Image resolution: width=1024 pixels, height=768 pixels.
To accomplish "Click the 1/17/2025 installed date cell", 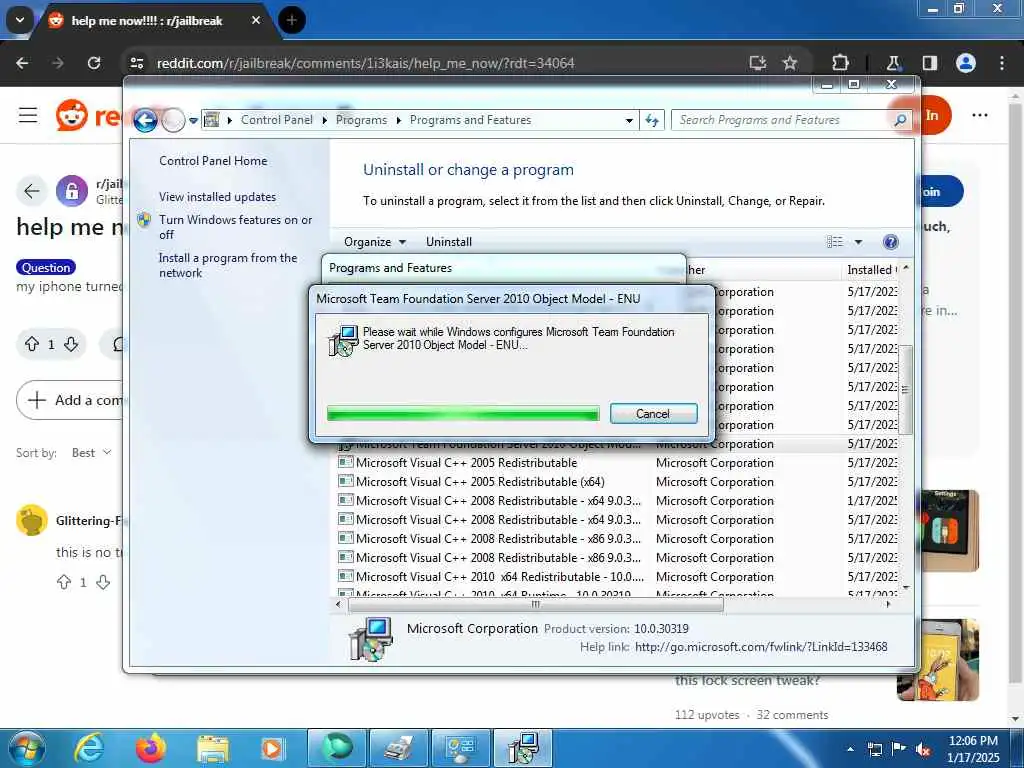I will (872, 501).
